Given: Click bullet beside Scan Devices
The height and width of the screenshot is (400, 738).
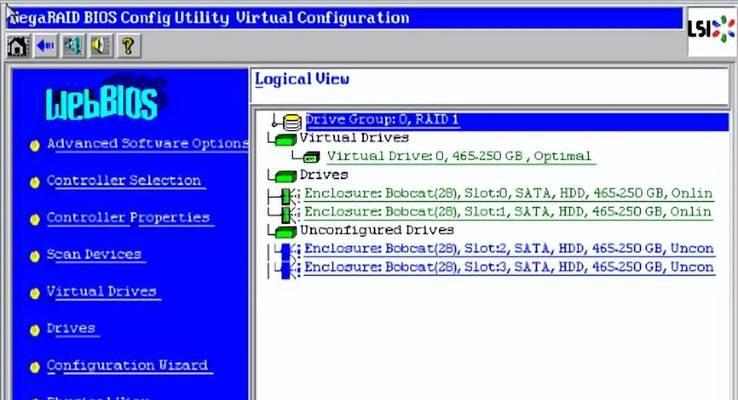Looking at the screenshot, I should point(35,256).
